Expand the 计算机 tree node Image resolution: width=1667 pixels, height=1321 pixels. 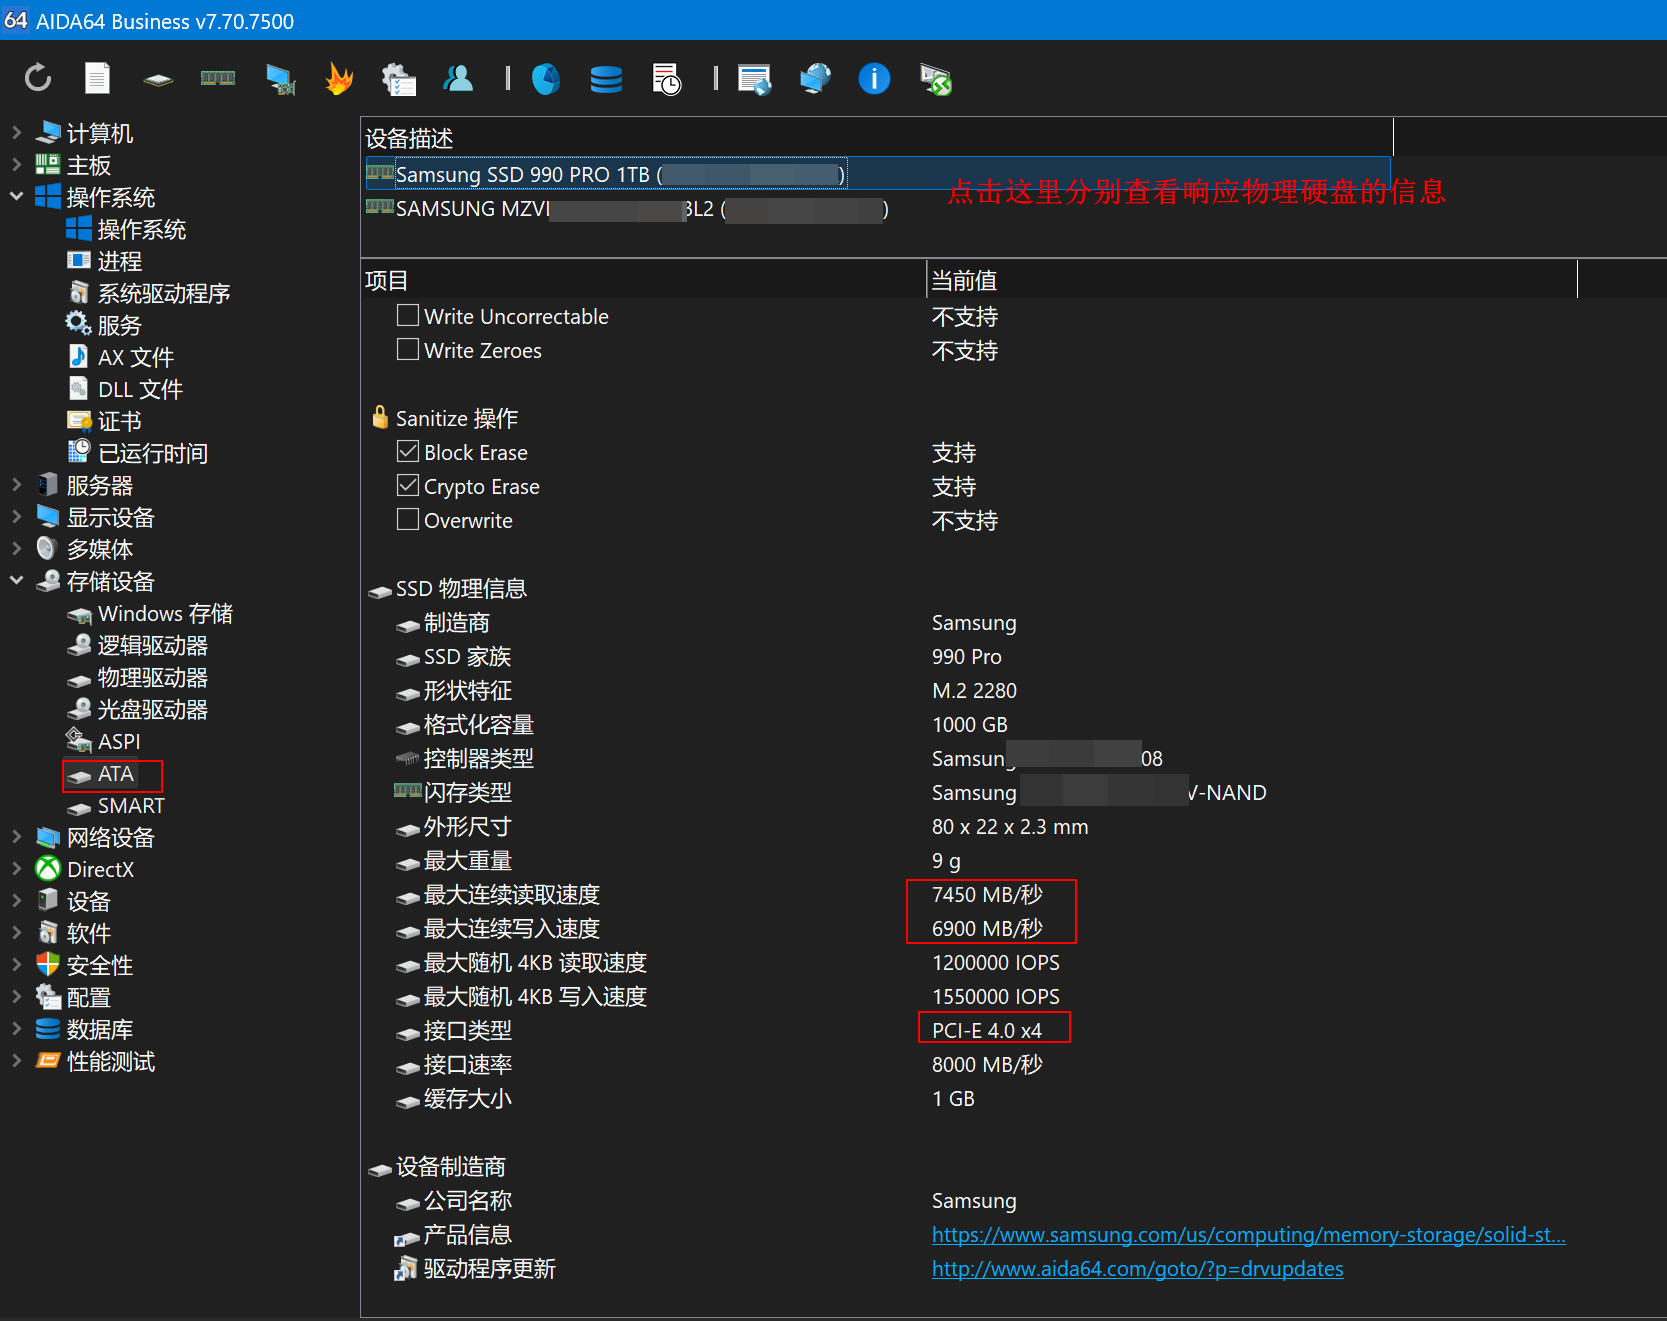[x=17, y=132]
